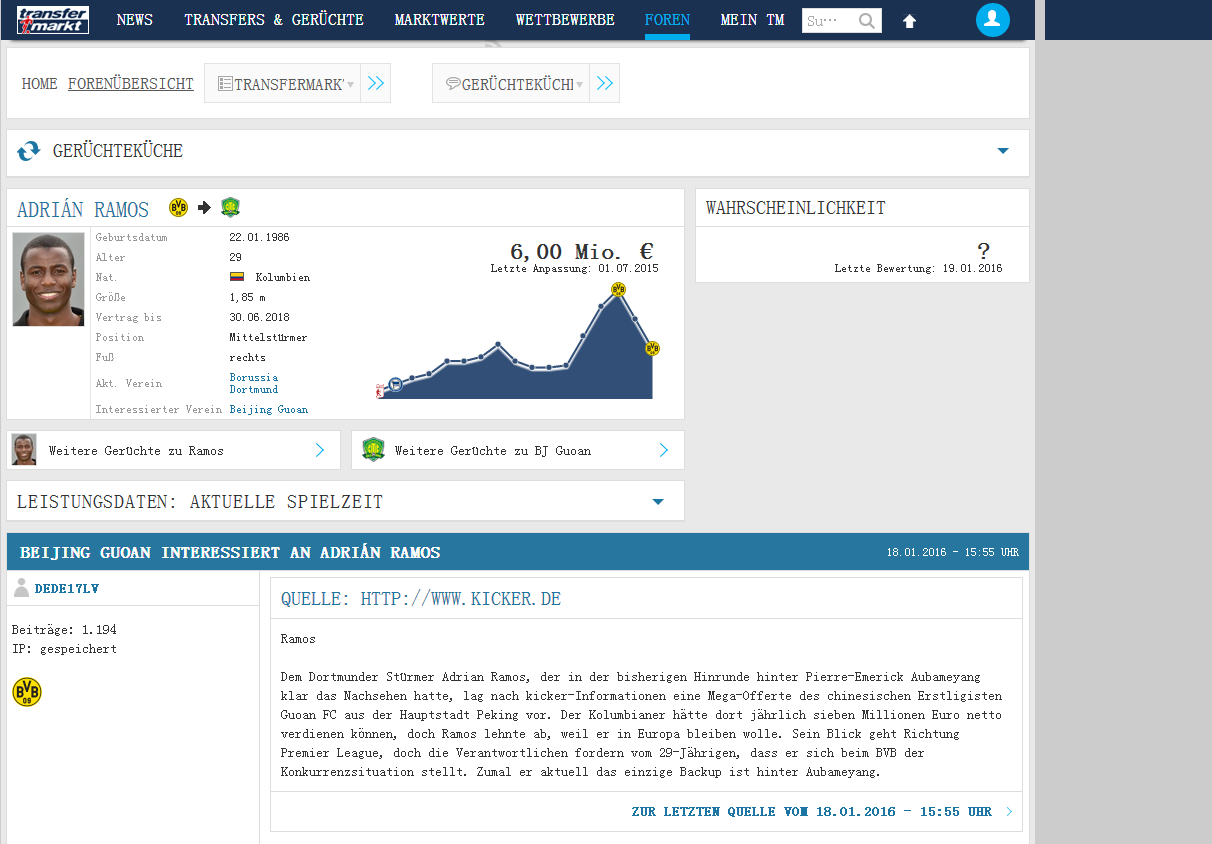Click into the search input field
The image size is (1212, 844).
pos(829,21)
